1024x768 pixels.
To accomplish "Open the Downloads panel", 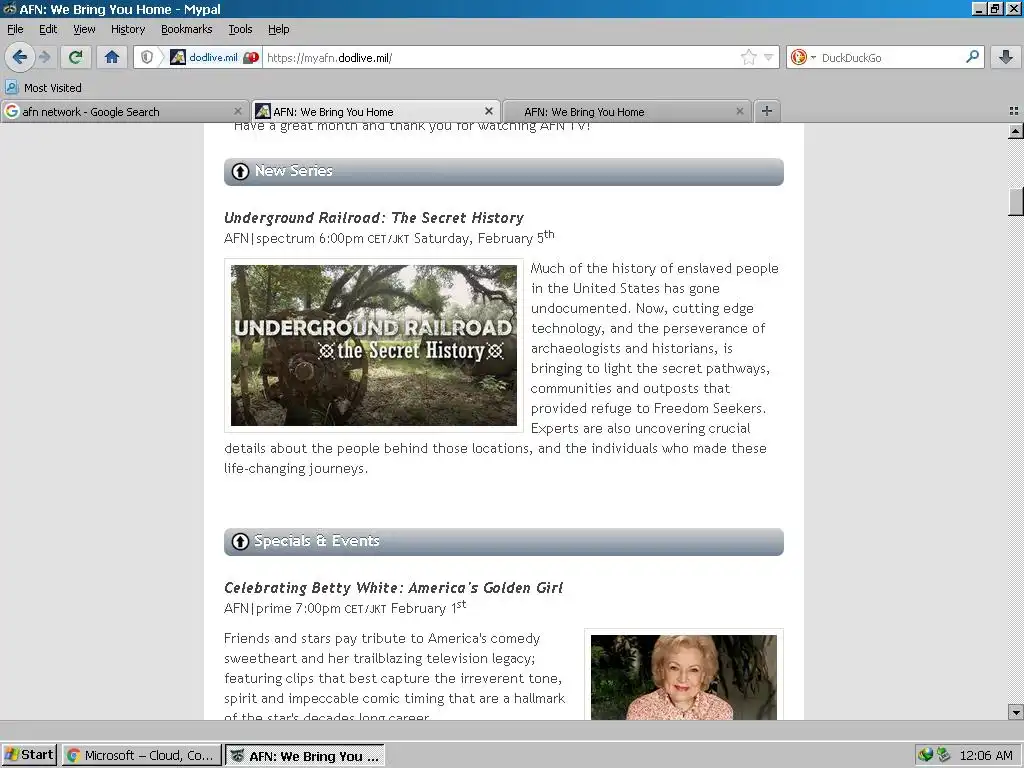I will pos(1006,57).
